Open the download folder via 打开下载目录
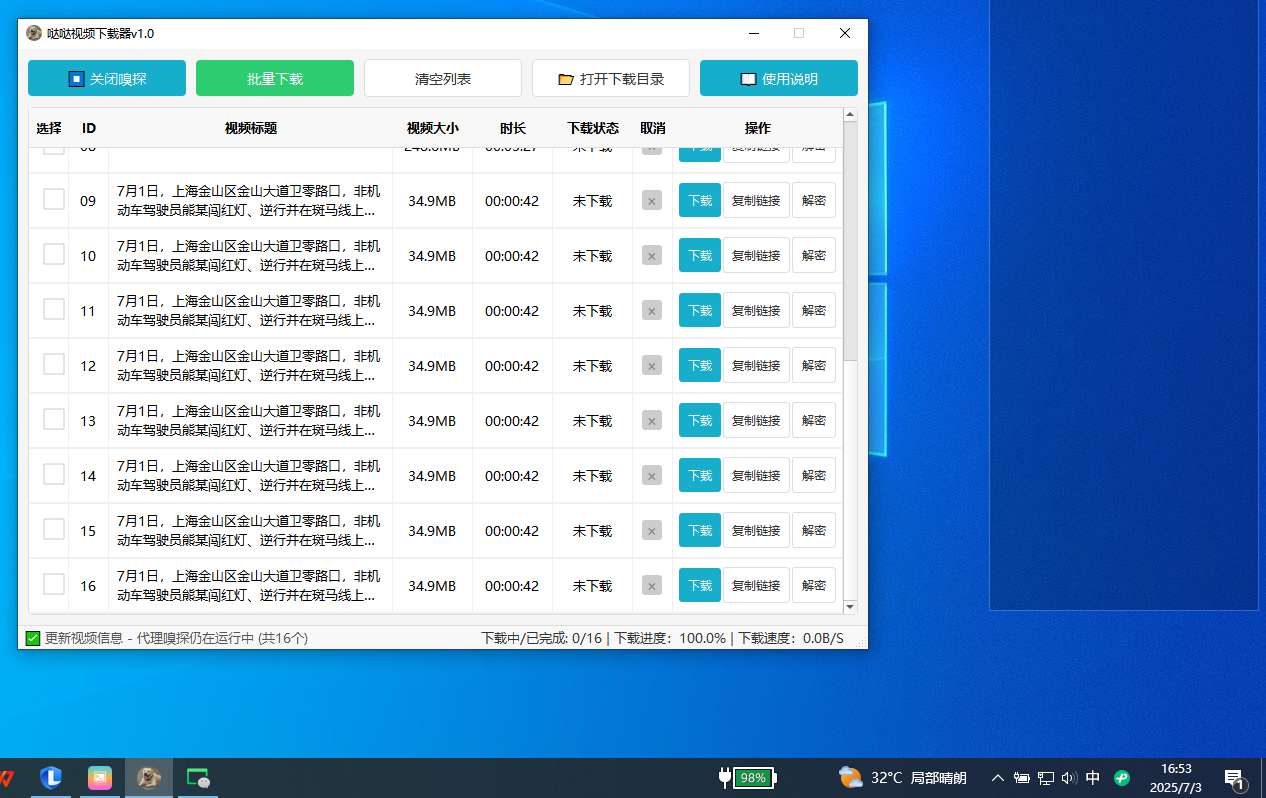 [611, 79]
